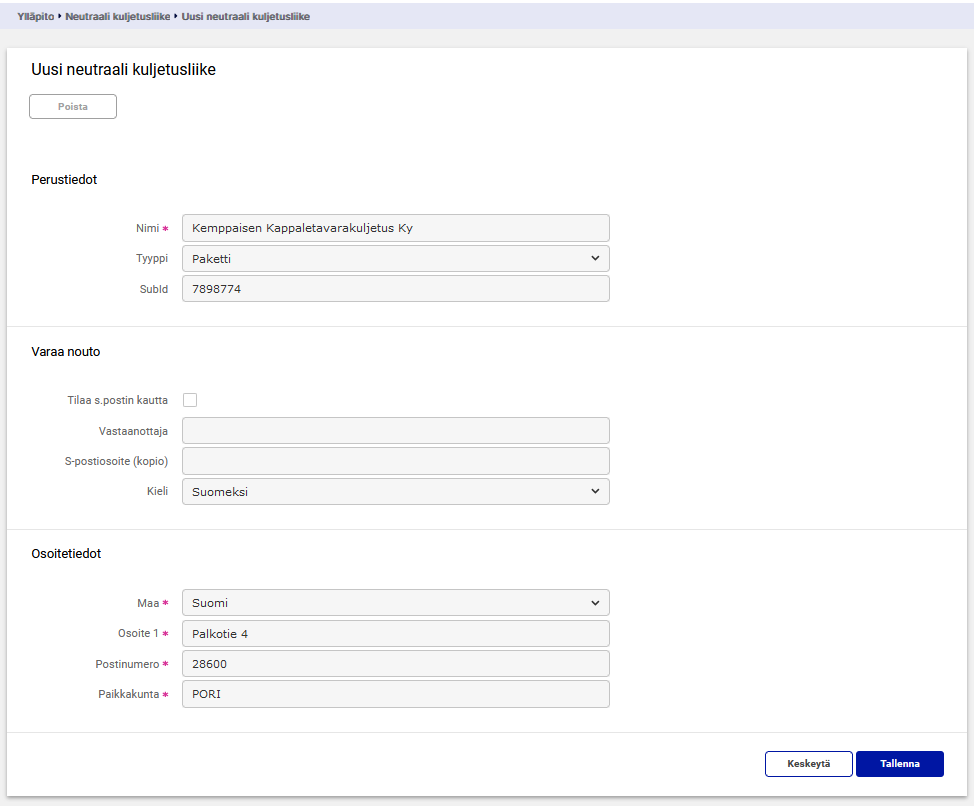Enable the 'Tilaa s.postin kautta' checkbox
974x806 pixels.
coord(190,400)
